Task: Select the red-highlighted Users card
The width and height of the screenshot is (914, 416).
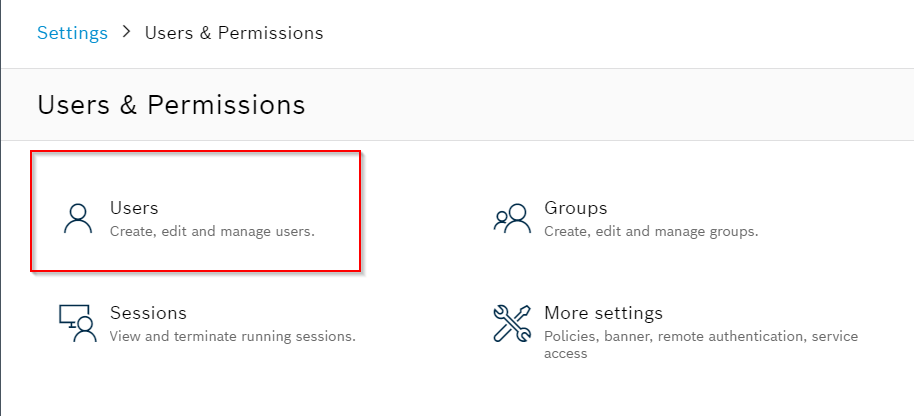Action: point(195,211)
